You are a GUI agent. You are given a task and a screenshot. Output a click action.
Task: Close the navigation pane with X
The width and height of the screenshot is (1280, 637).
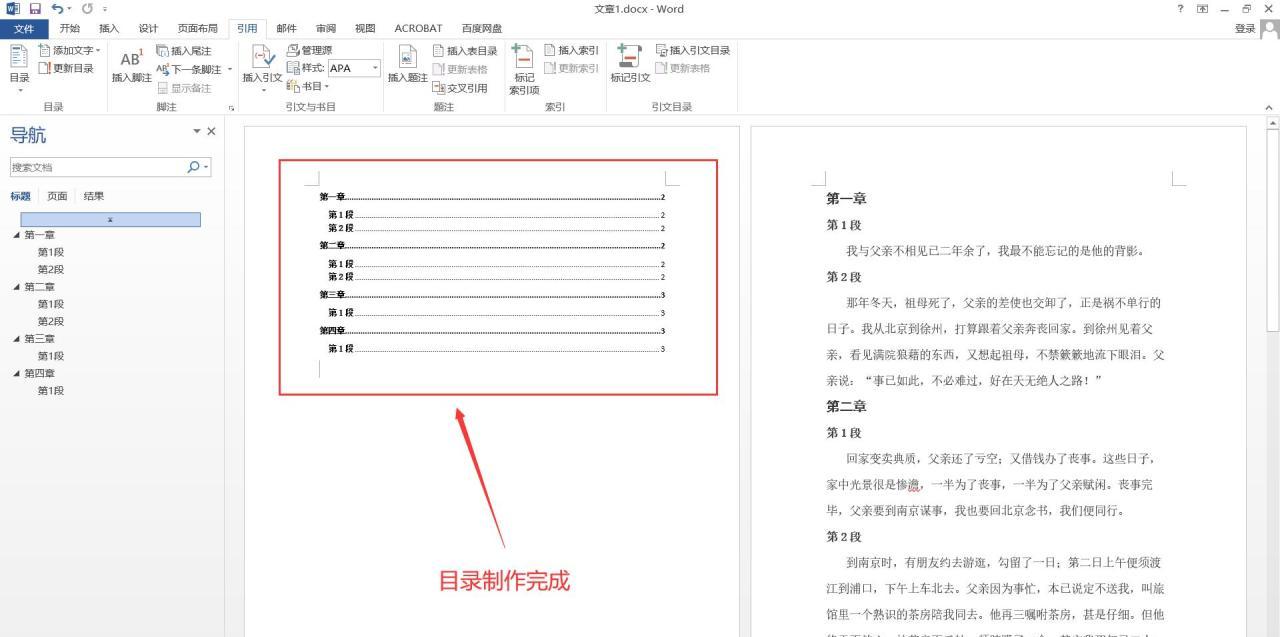211,131
